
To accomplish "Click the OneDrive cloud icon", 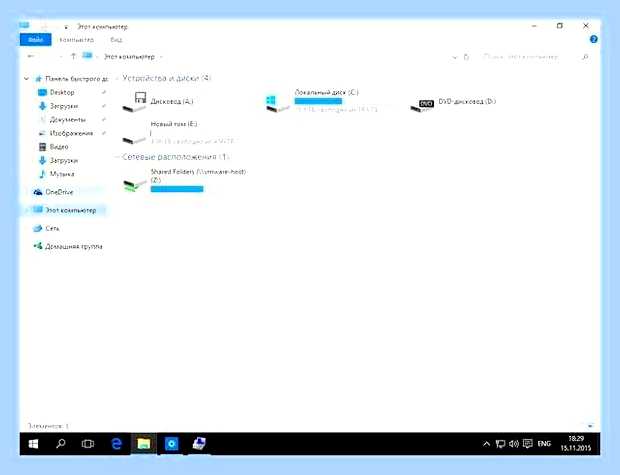I will click(x=38, y=192).
